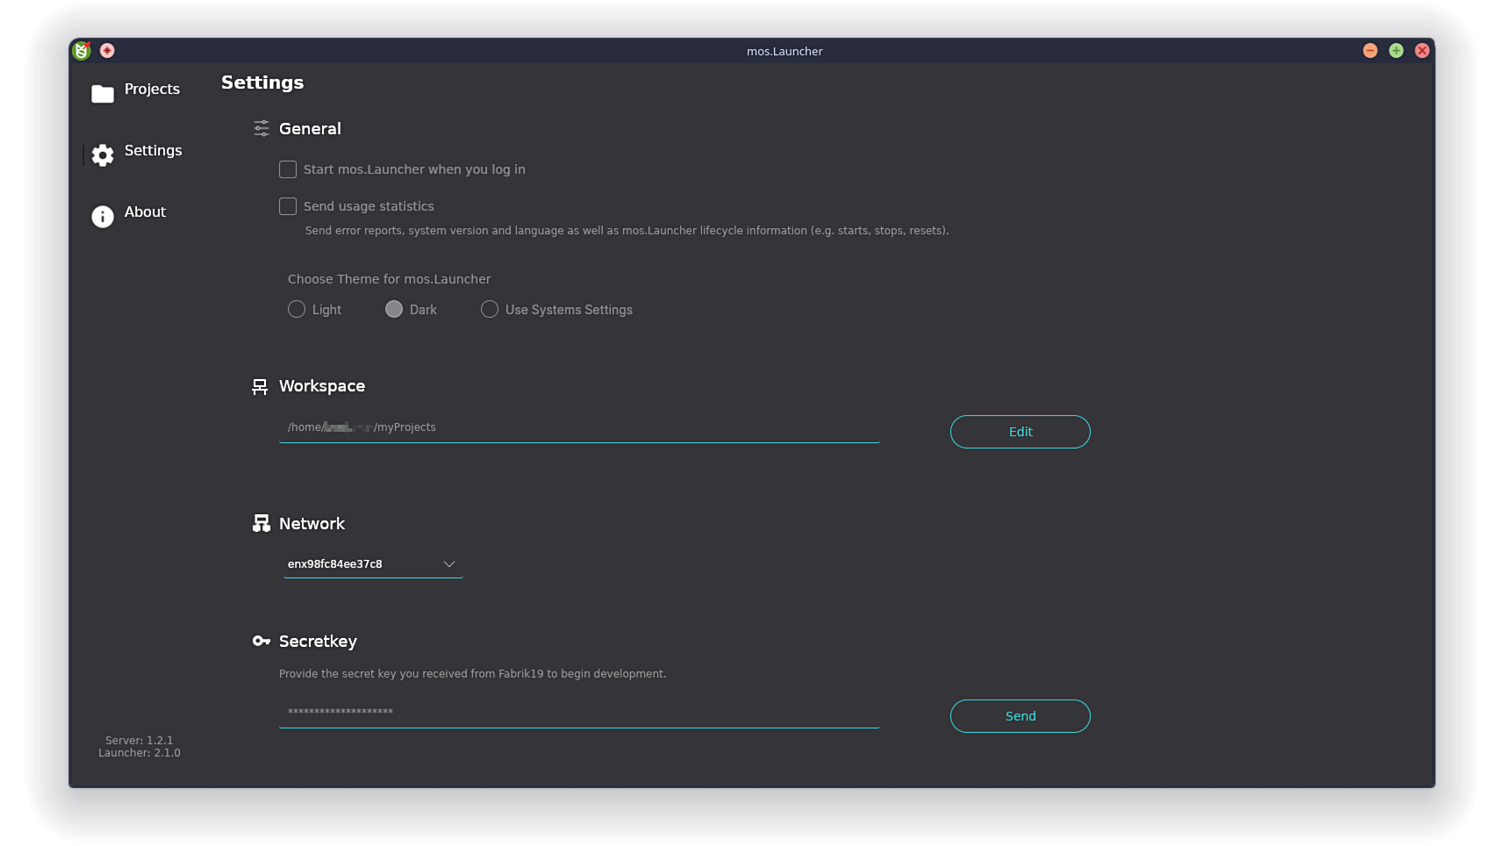1504x846 pixels.
Task: Click the mos.Launcher app icon in titlebar
Action: [x=81, y=50]
